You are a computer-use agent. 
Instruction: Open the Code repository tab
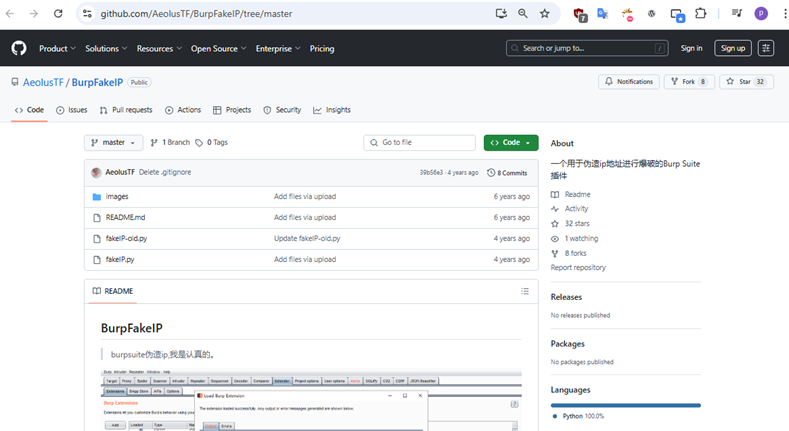(x=29, y=110)
